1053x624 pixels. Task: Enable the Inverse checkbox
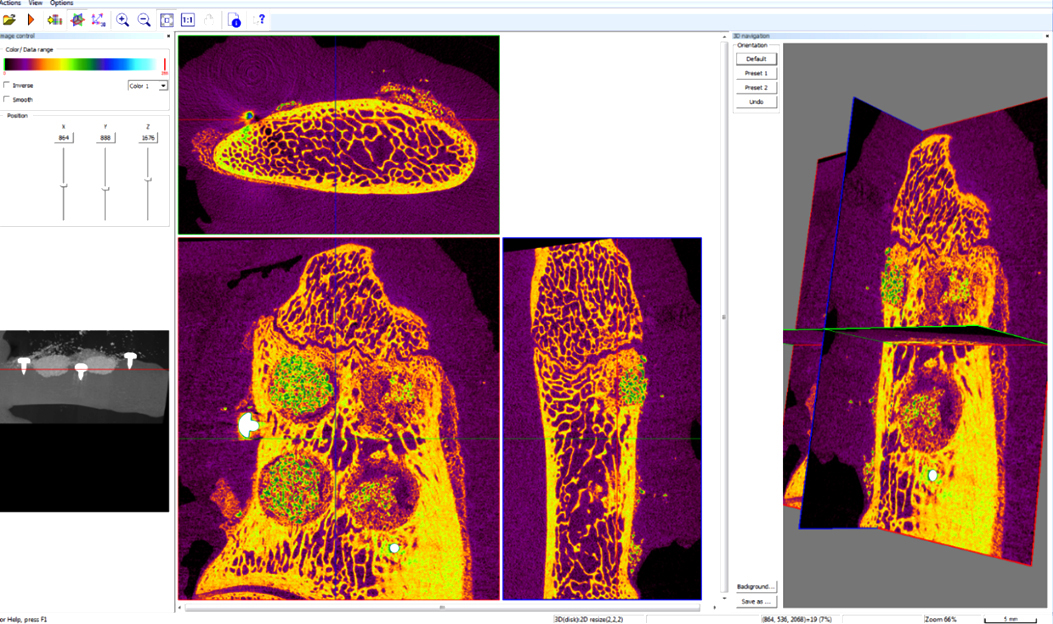pos(9,85)
